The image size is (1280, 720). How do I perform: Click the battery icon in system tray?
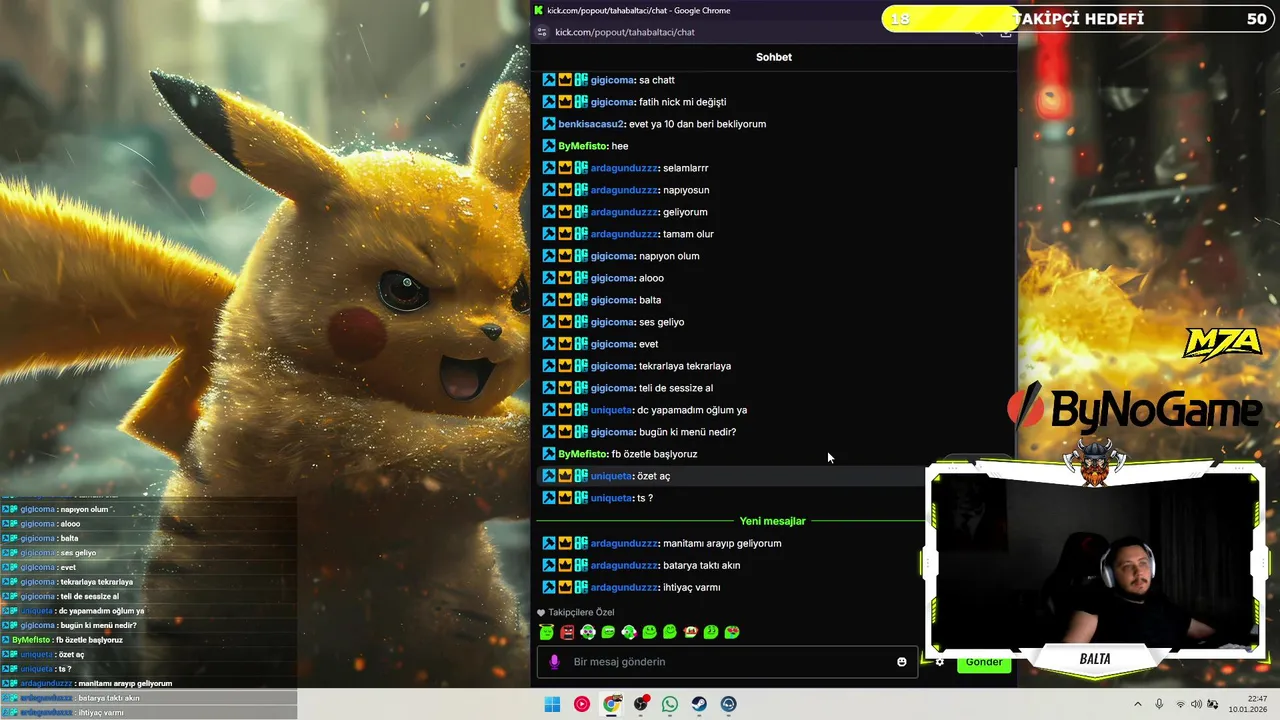pos(1213,704)
